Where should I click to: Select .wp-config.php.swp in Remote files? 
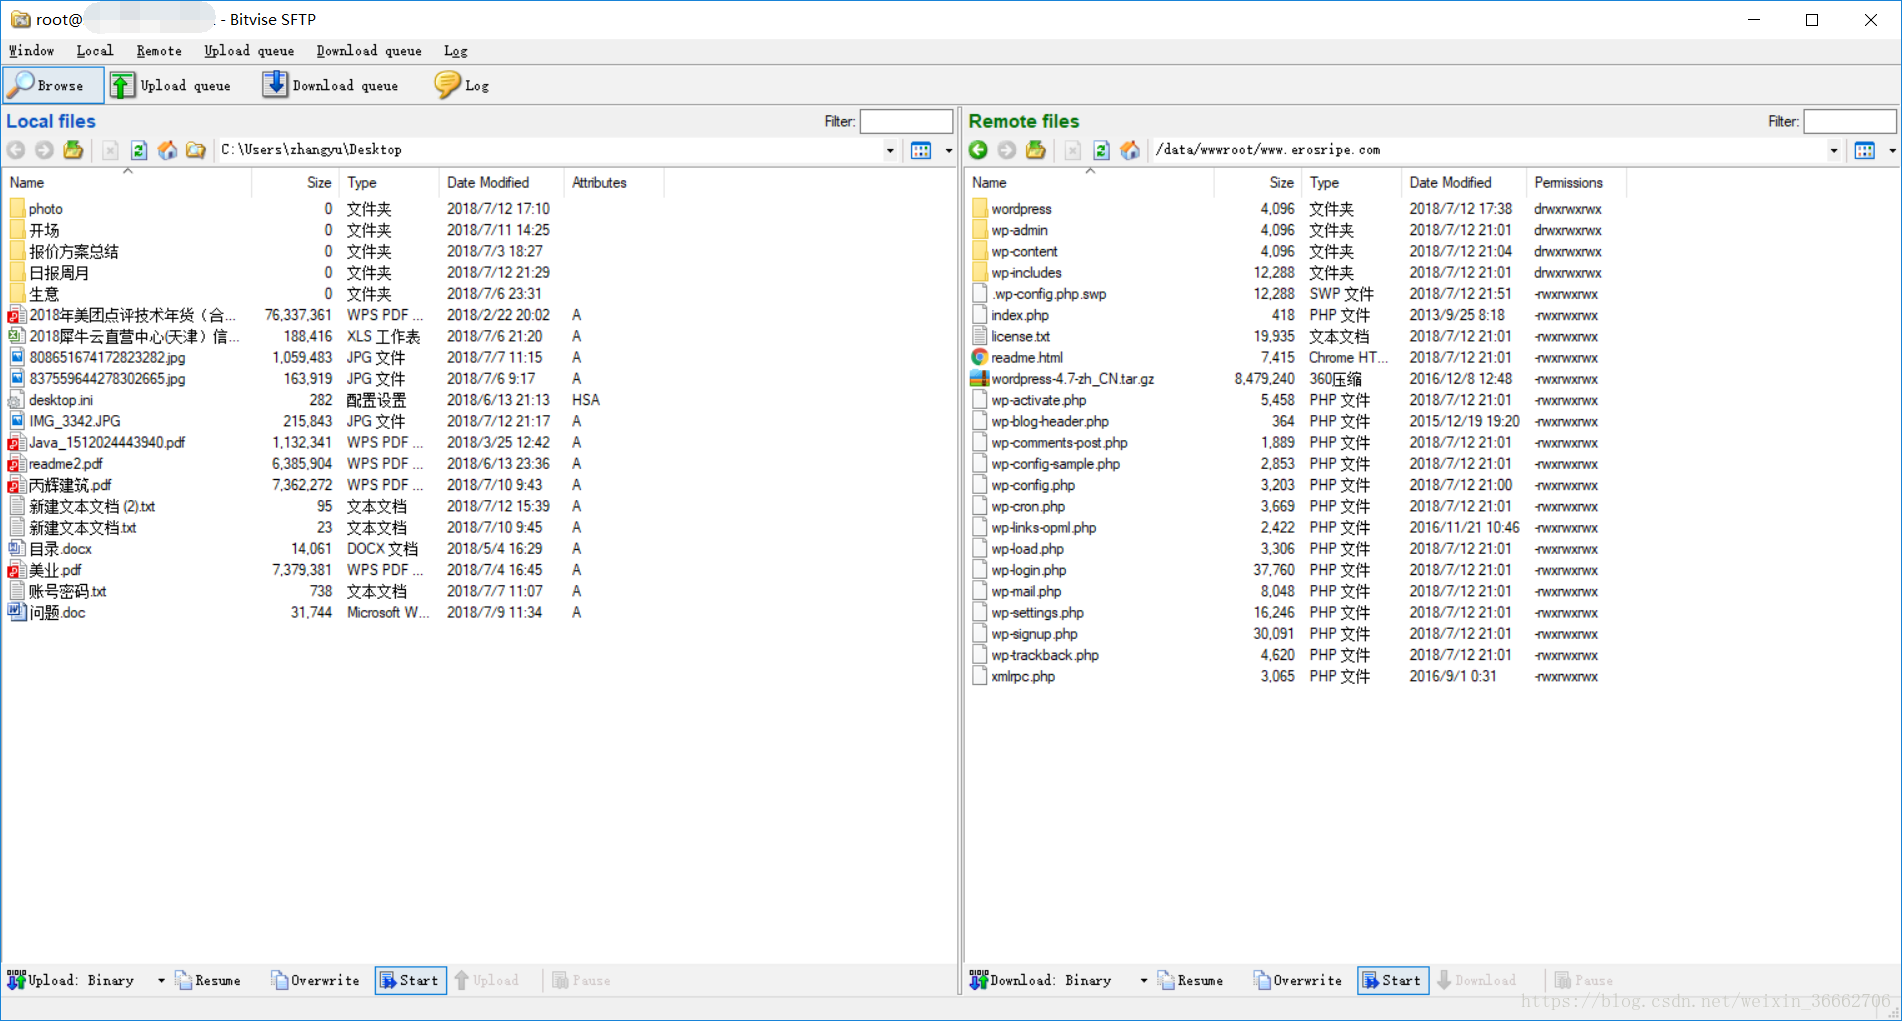[x=1048, y=294]
